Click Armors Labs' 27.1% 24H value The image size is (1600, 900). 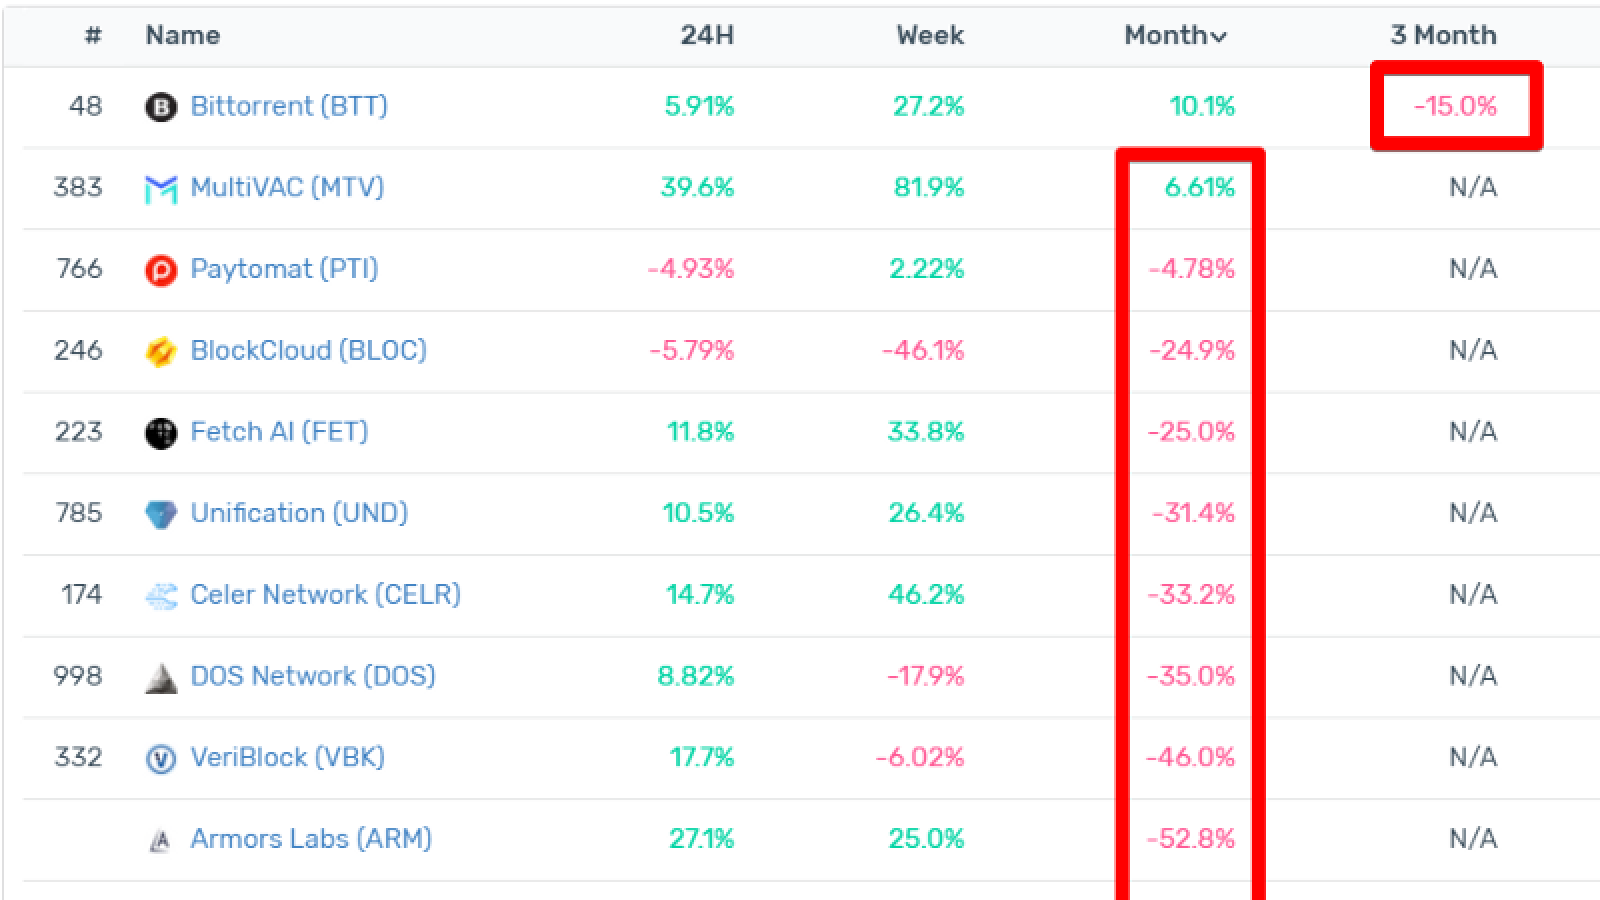coord(702,839)
